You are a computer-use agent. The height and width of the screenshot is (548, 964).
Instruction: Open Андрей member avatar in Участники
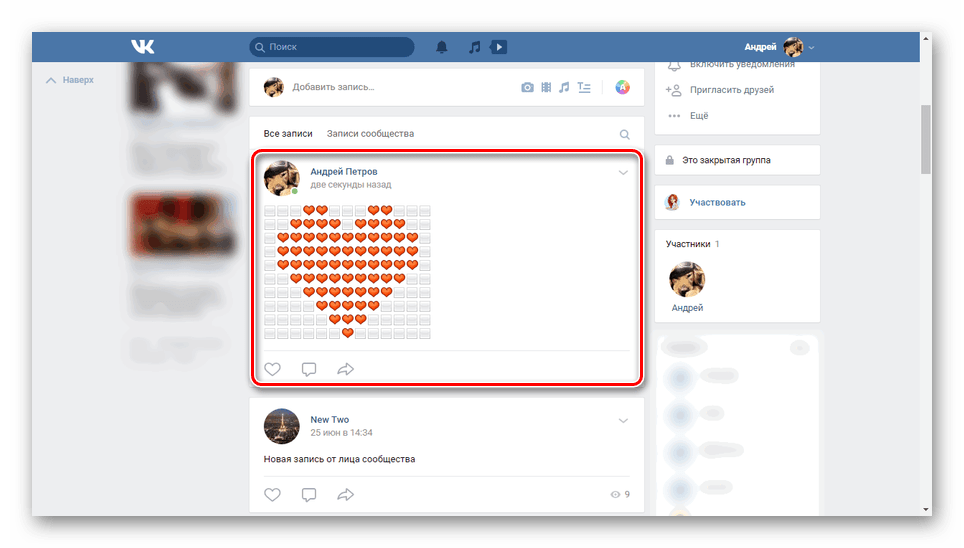[687, 279]
